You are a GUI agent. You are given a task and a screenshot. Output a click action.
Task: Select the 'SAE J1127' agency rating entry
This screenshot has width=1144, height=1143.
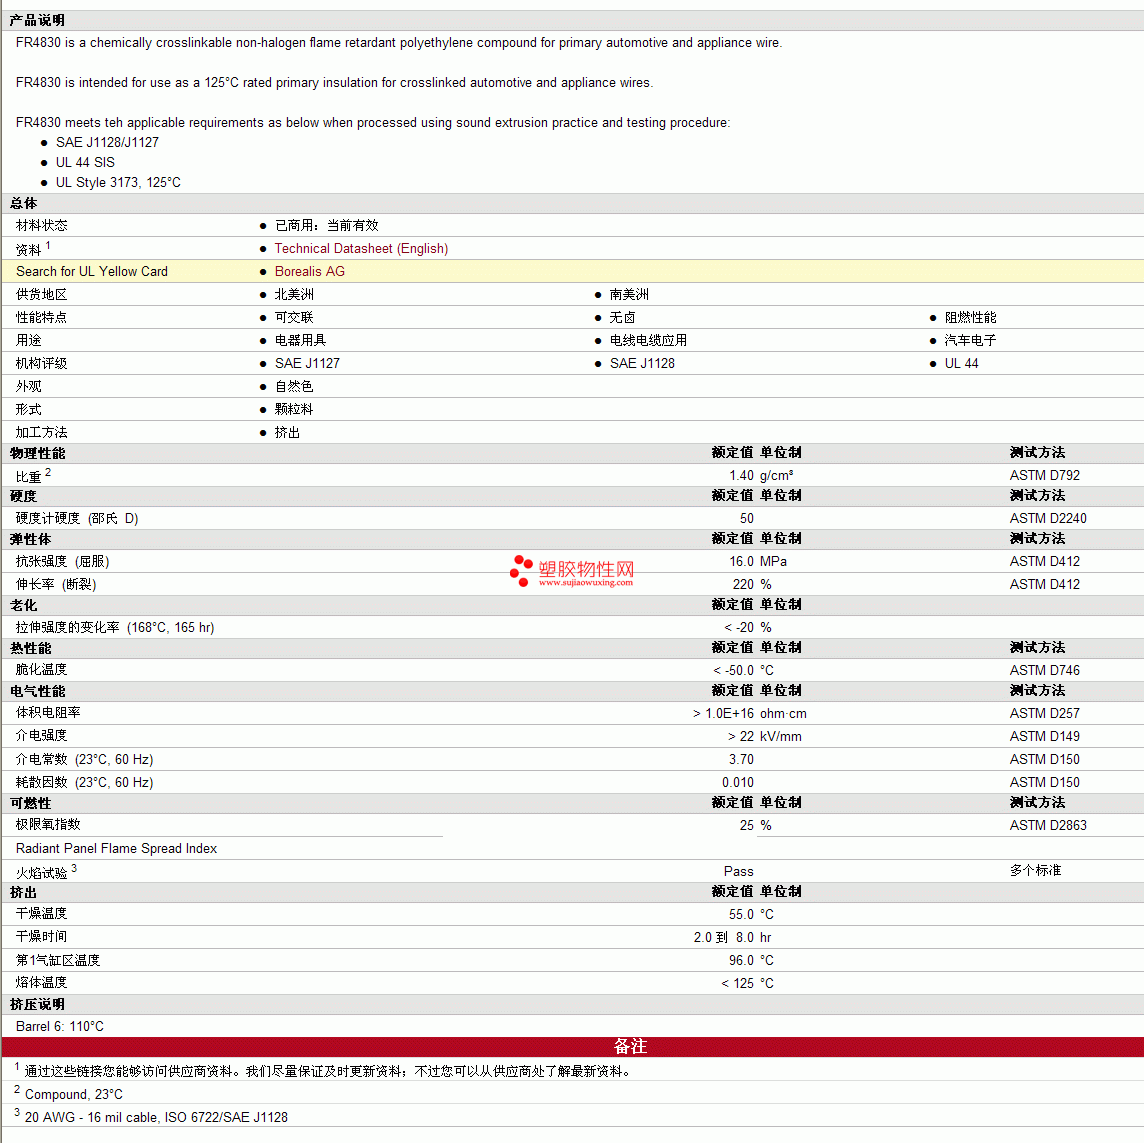pyautogui.click(x=307, y=363)
